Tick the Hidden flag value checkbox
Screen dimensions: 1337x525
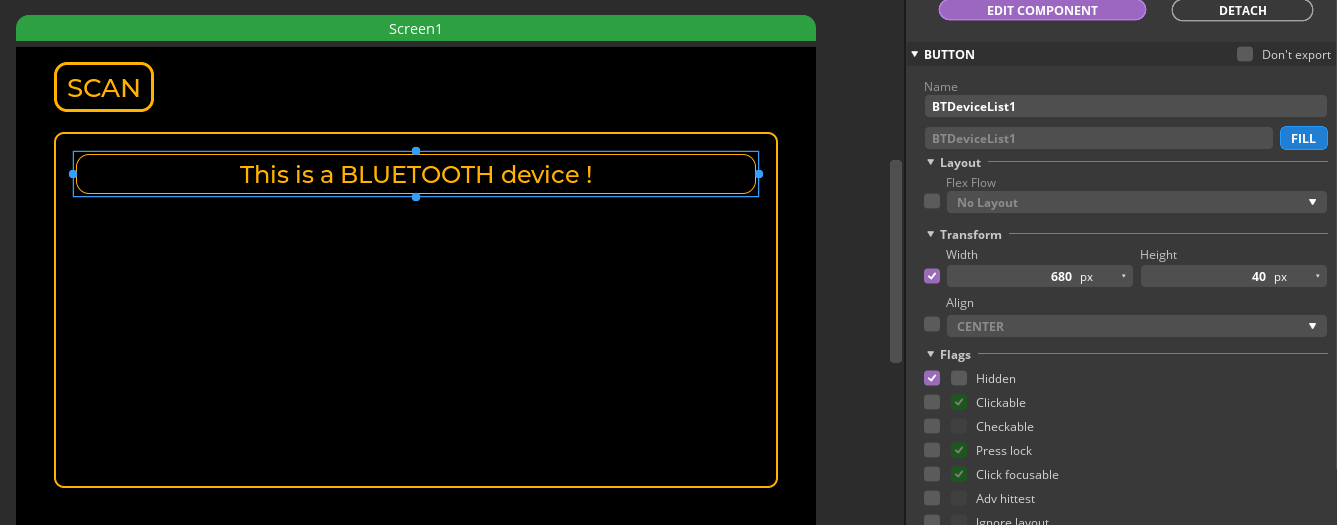click(959, 378)
